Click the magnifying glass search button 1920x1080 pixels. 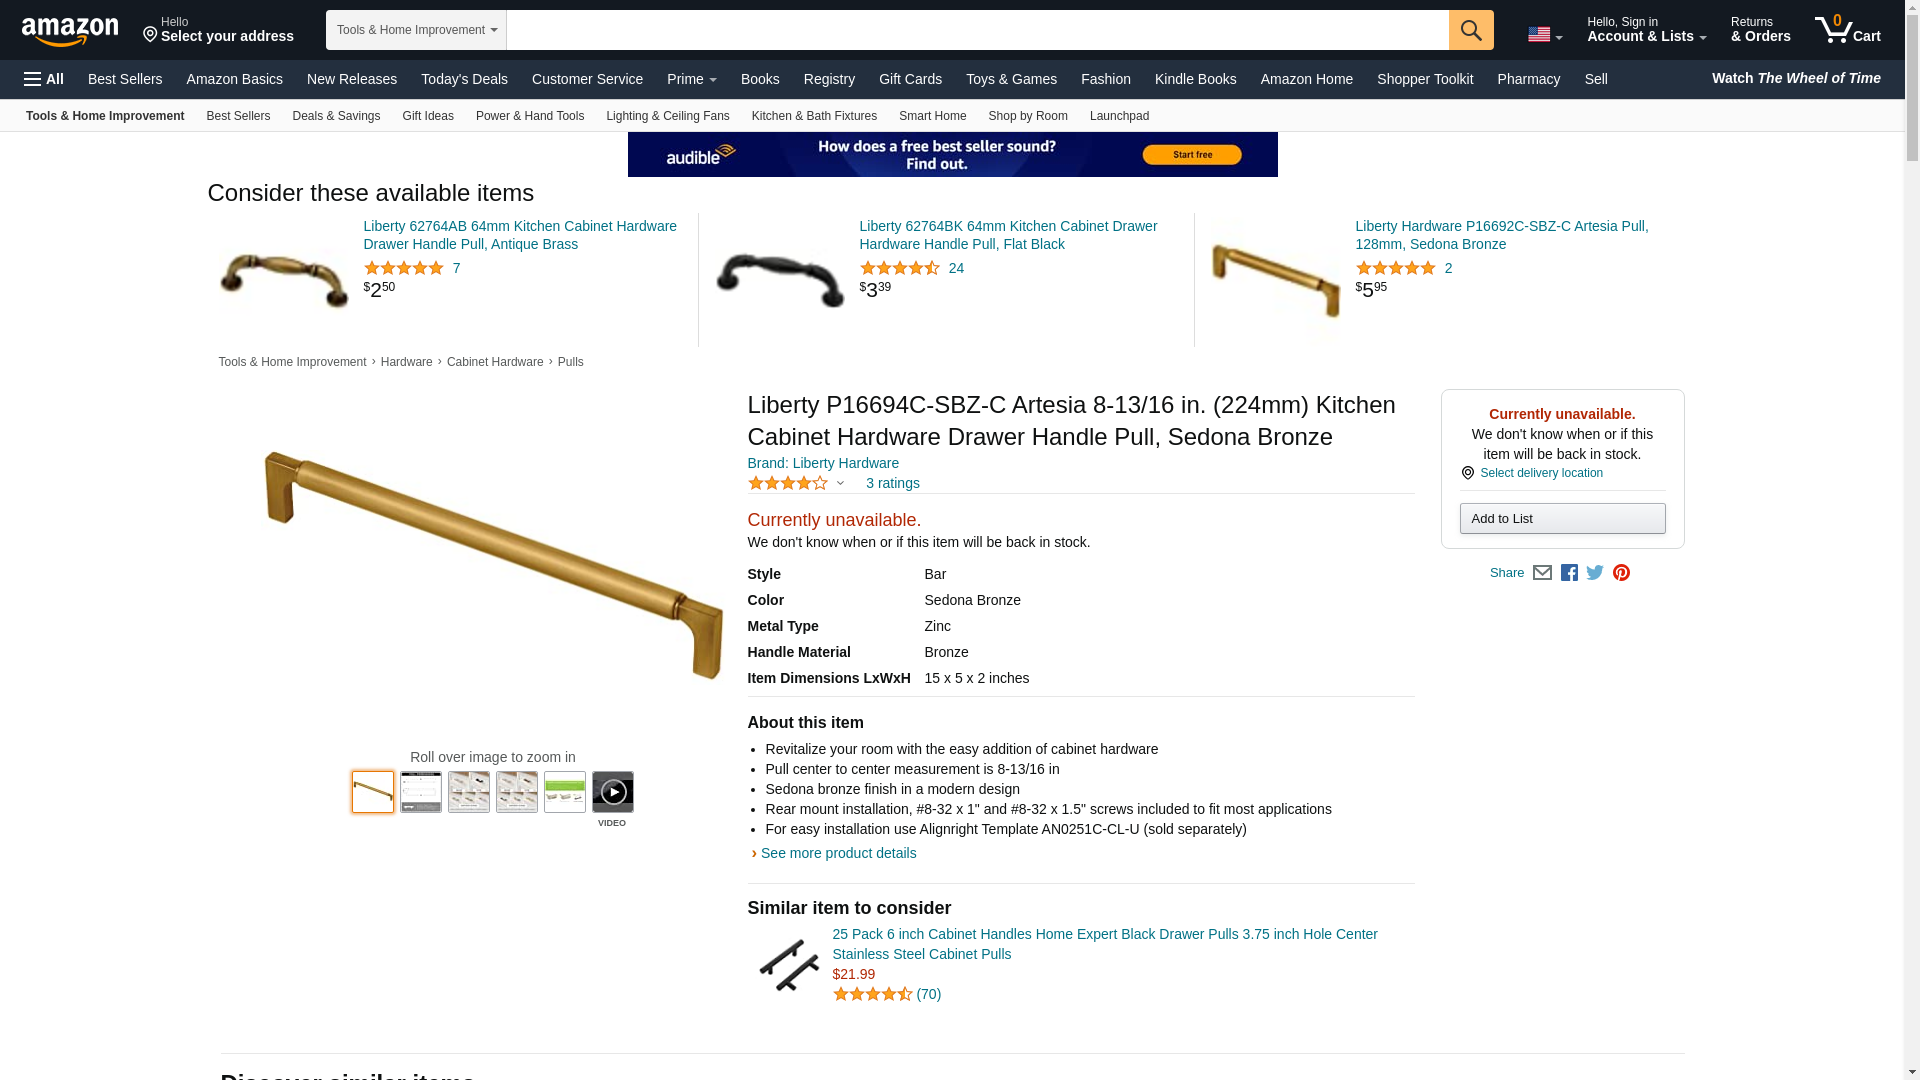tap(1470, 30)
